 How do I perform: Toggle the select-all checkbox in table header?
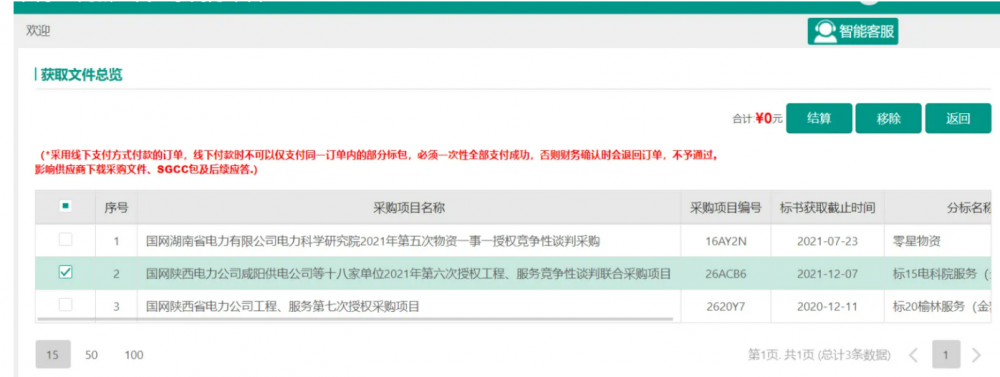[65, 206]
